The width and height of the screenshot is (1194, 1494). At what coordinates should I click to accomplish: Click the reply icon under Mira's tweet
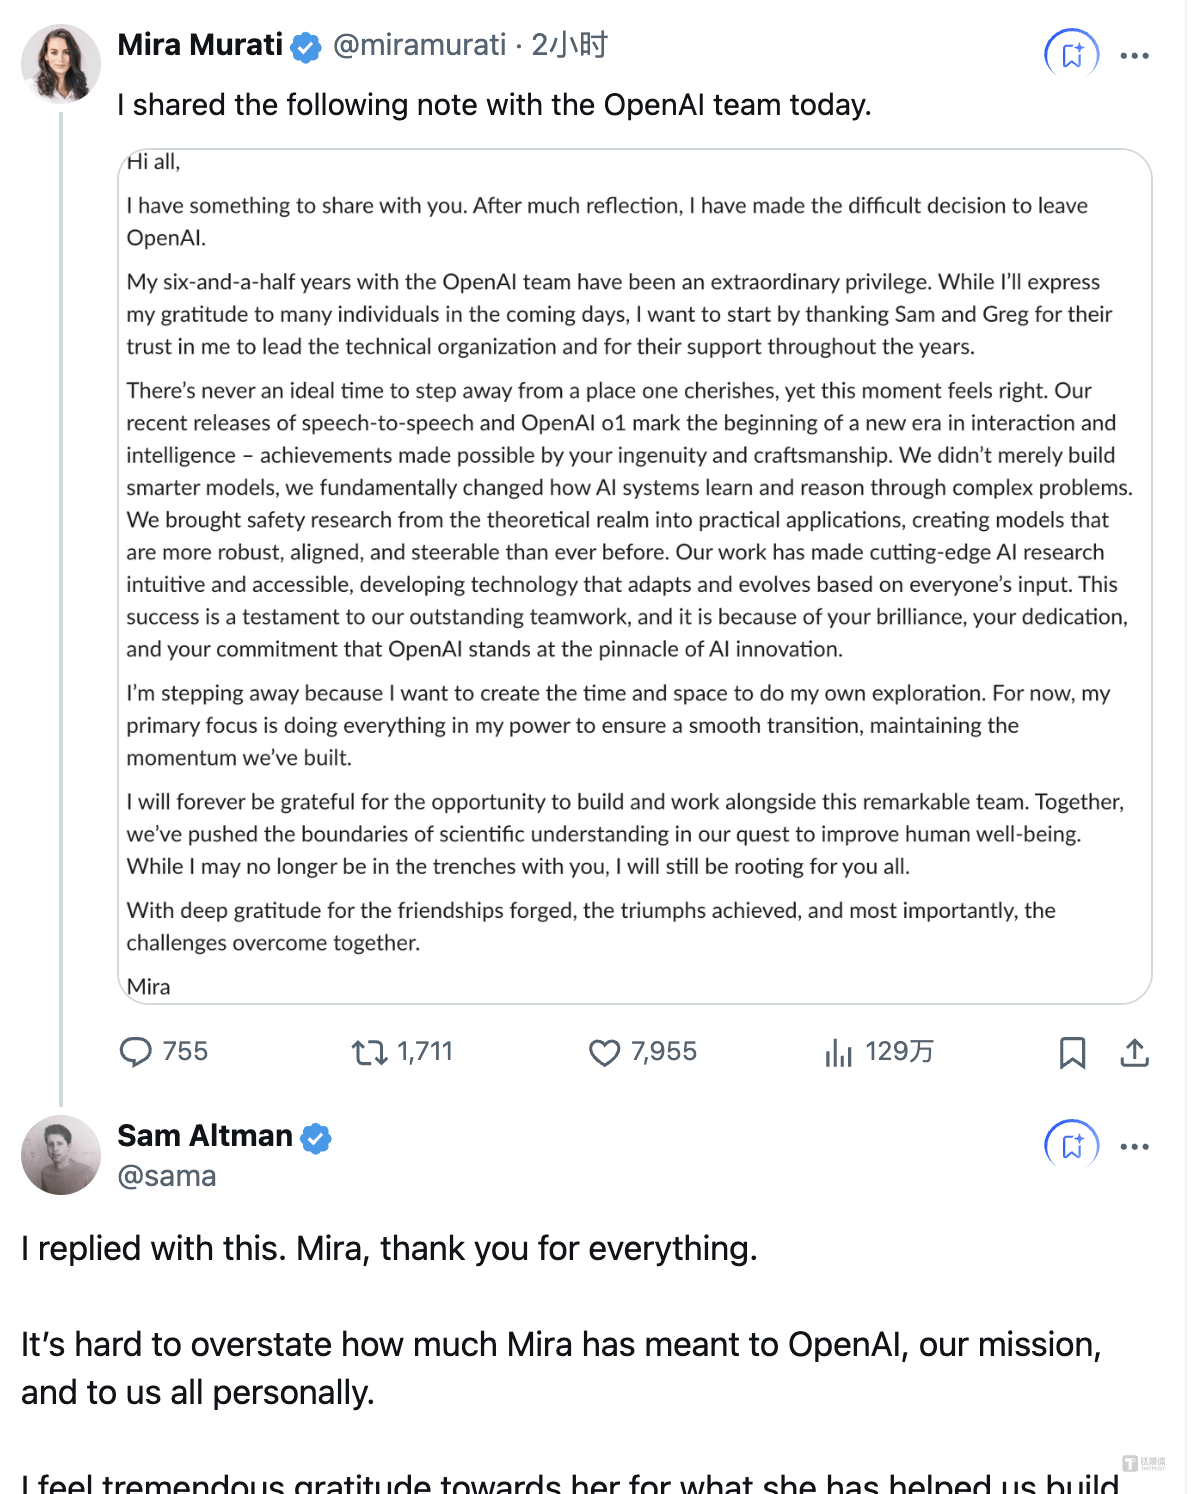tap(135, 1052)
